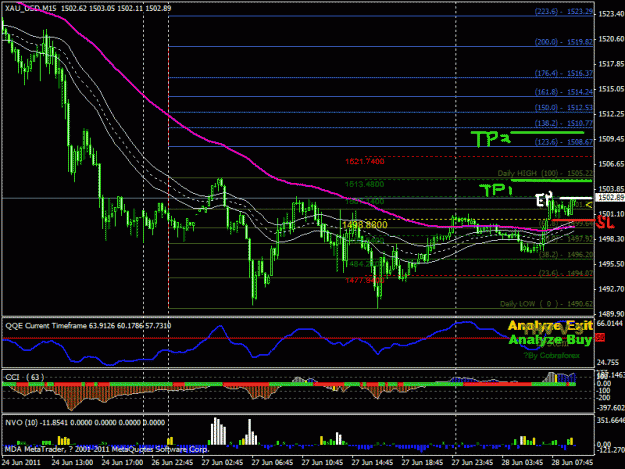Click the ?By Cobraforex credit text
Screen dimensions: 625x469
552,355
